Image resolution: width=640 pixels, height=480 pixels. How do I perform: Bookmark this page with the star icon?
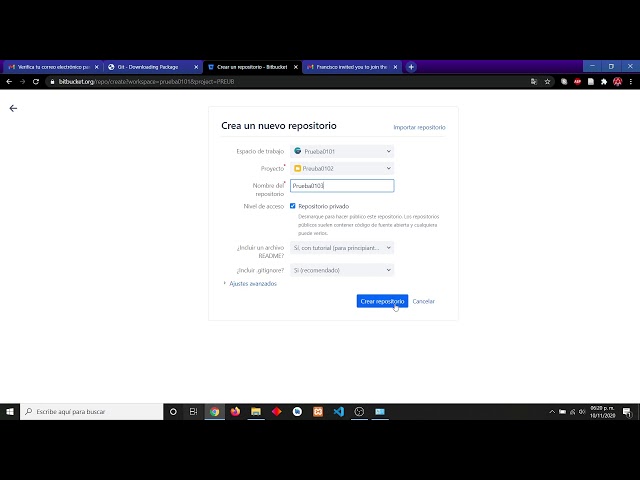pos(547,82)
